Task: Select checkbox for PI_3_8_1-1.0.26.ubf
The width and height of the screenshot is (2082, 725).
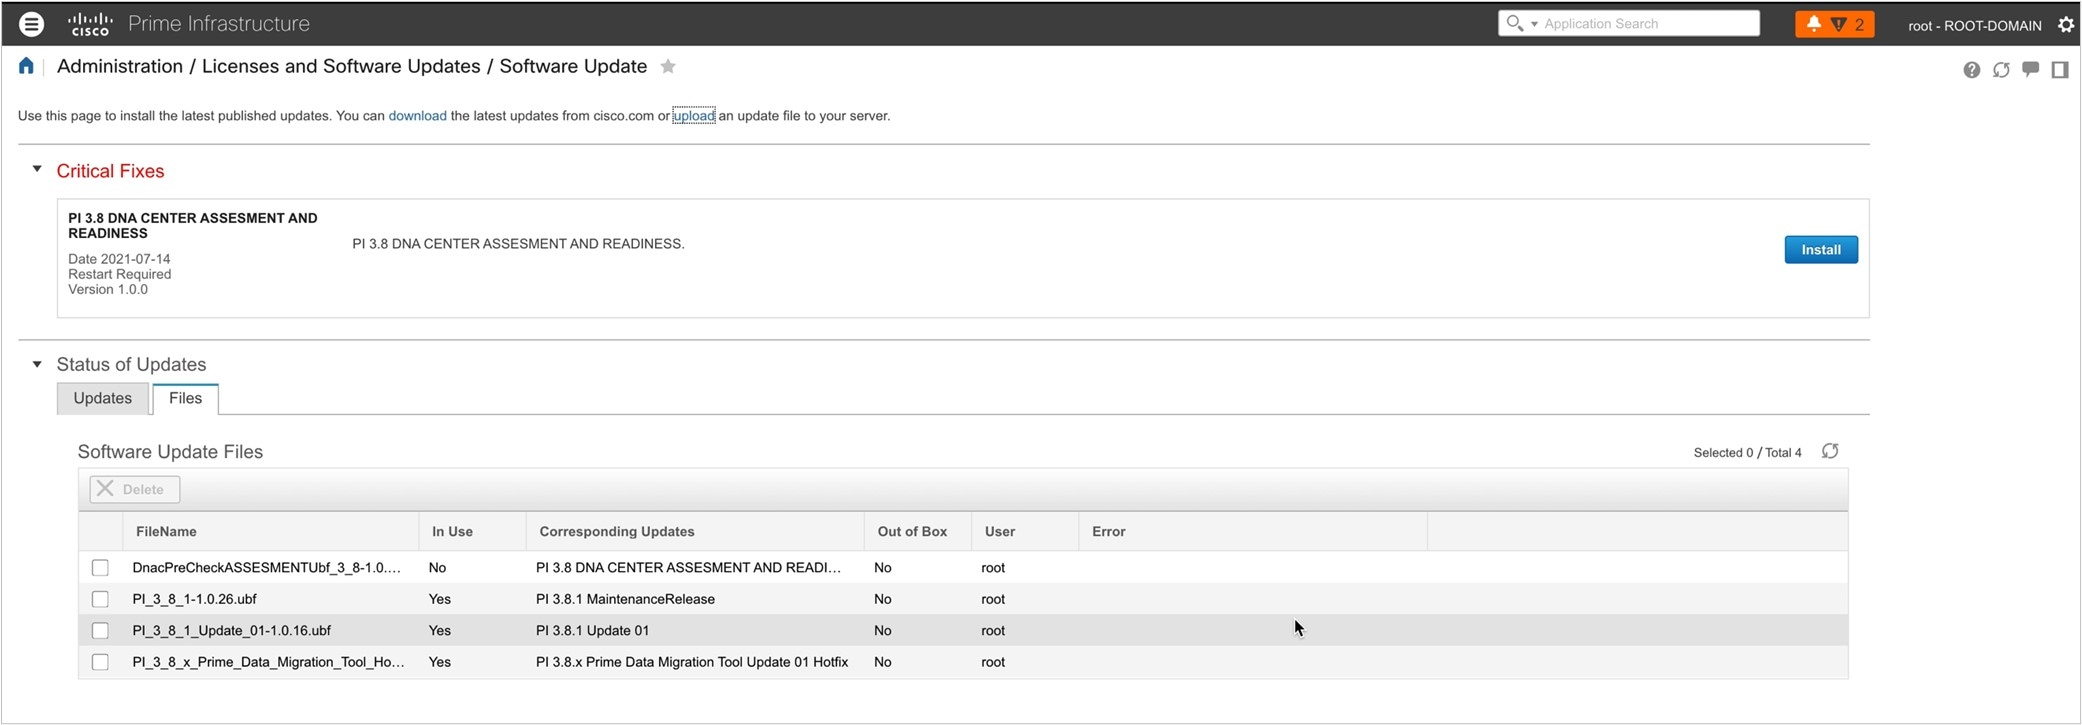Action: pyautogui.click(x=100, y=599)
